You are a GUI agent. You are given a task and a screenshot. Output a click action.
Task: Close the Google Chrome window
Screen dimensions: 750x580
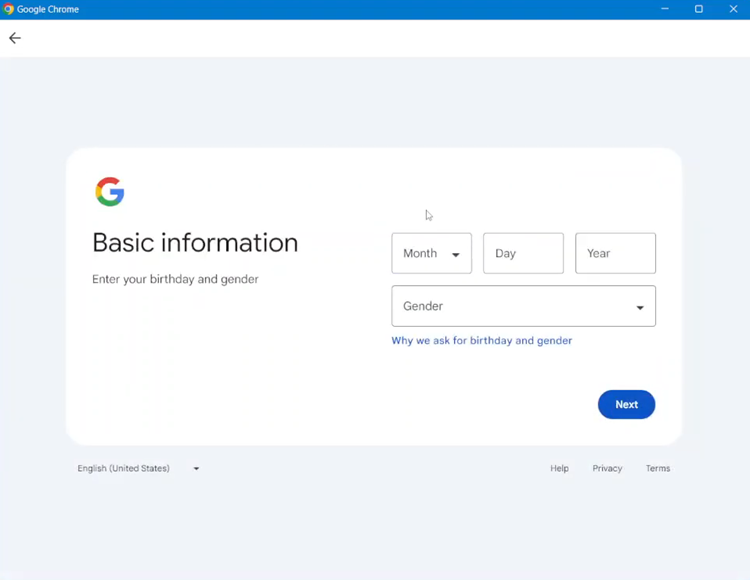[x=733, y=9]
